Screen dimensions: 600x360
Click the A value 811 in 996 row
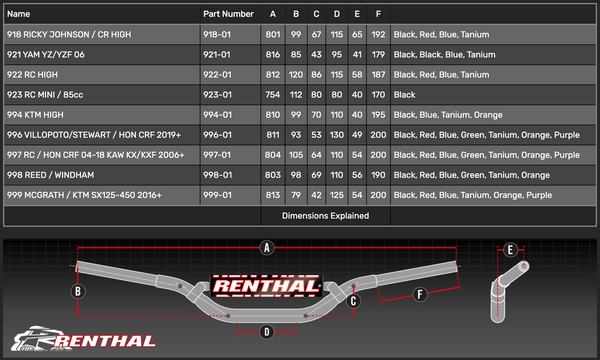[x=273, y=135]
